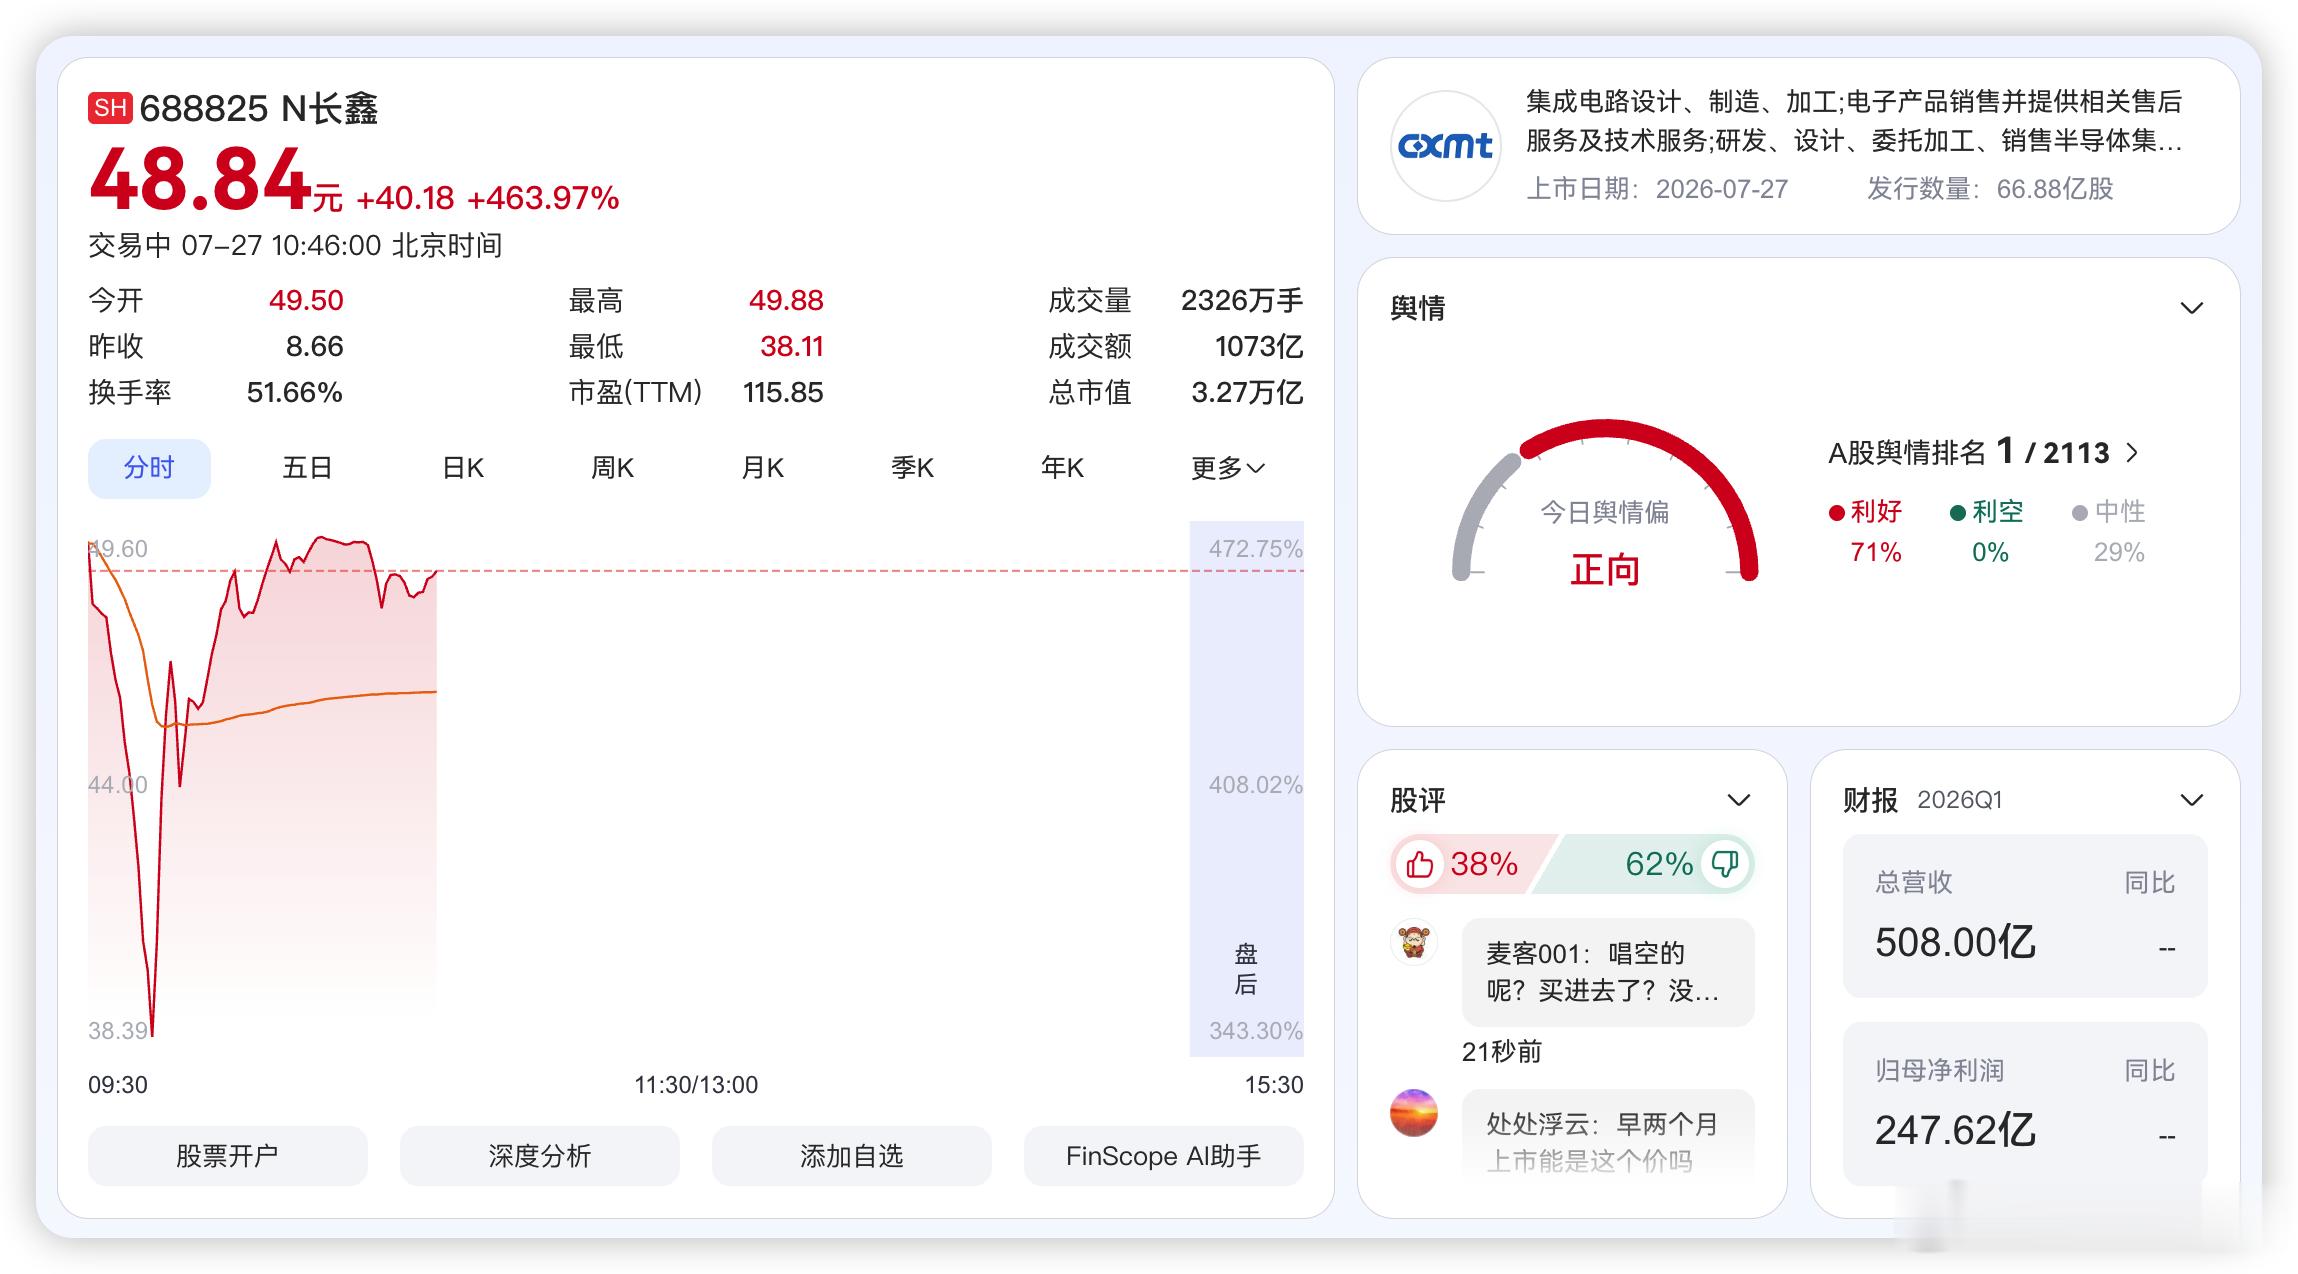Click the 昨收 value 8.66
The width and height of the screenshot is (2298, 1274).
(314, 346)
